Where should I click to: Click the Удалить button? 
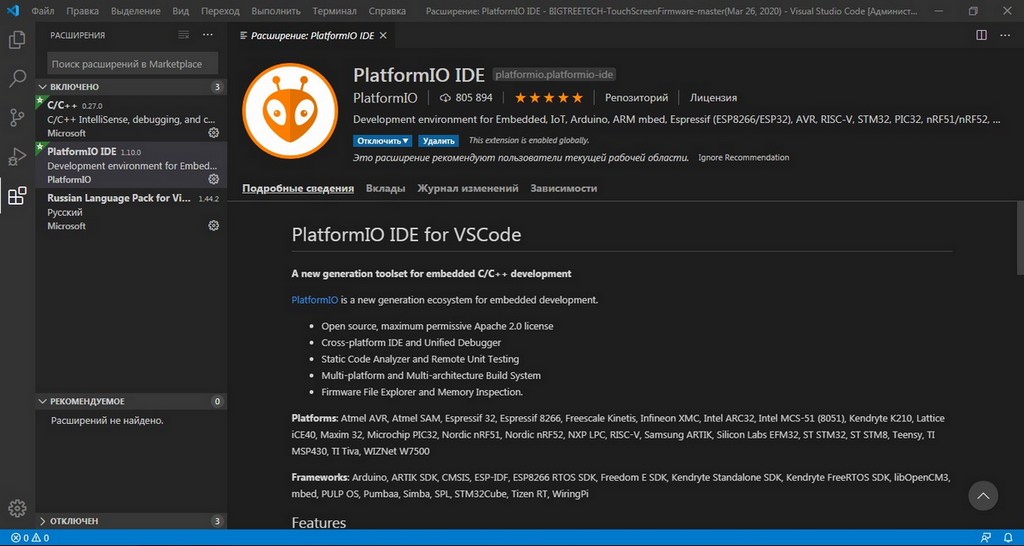point(438,140)
